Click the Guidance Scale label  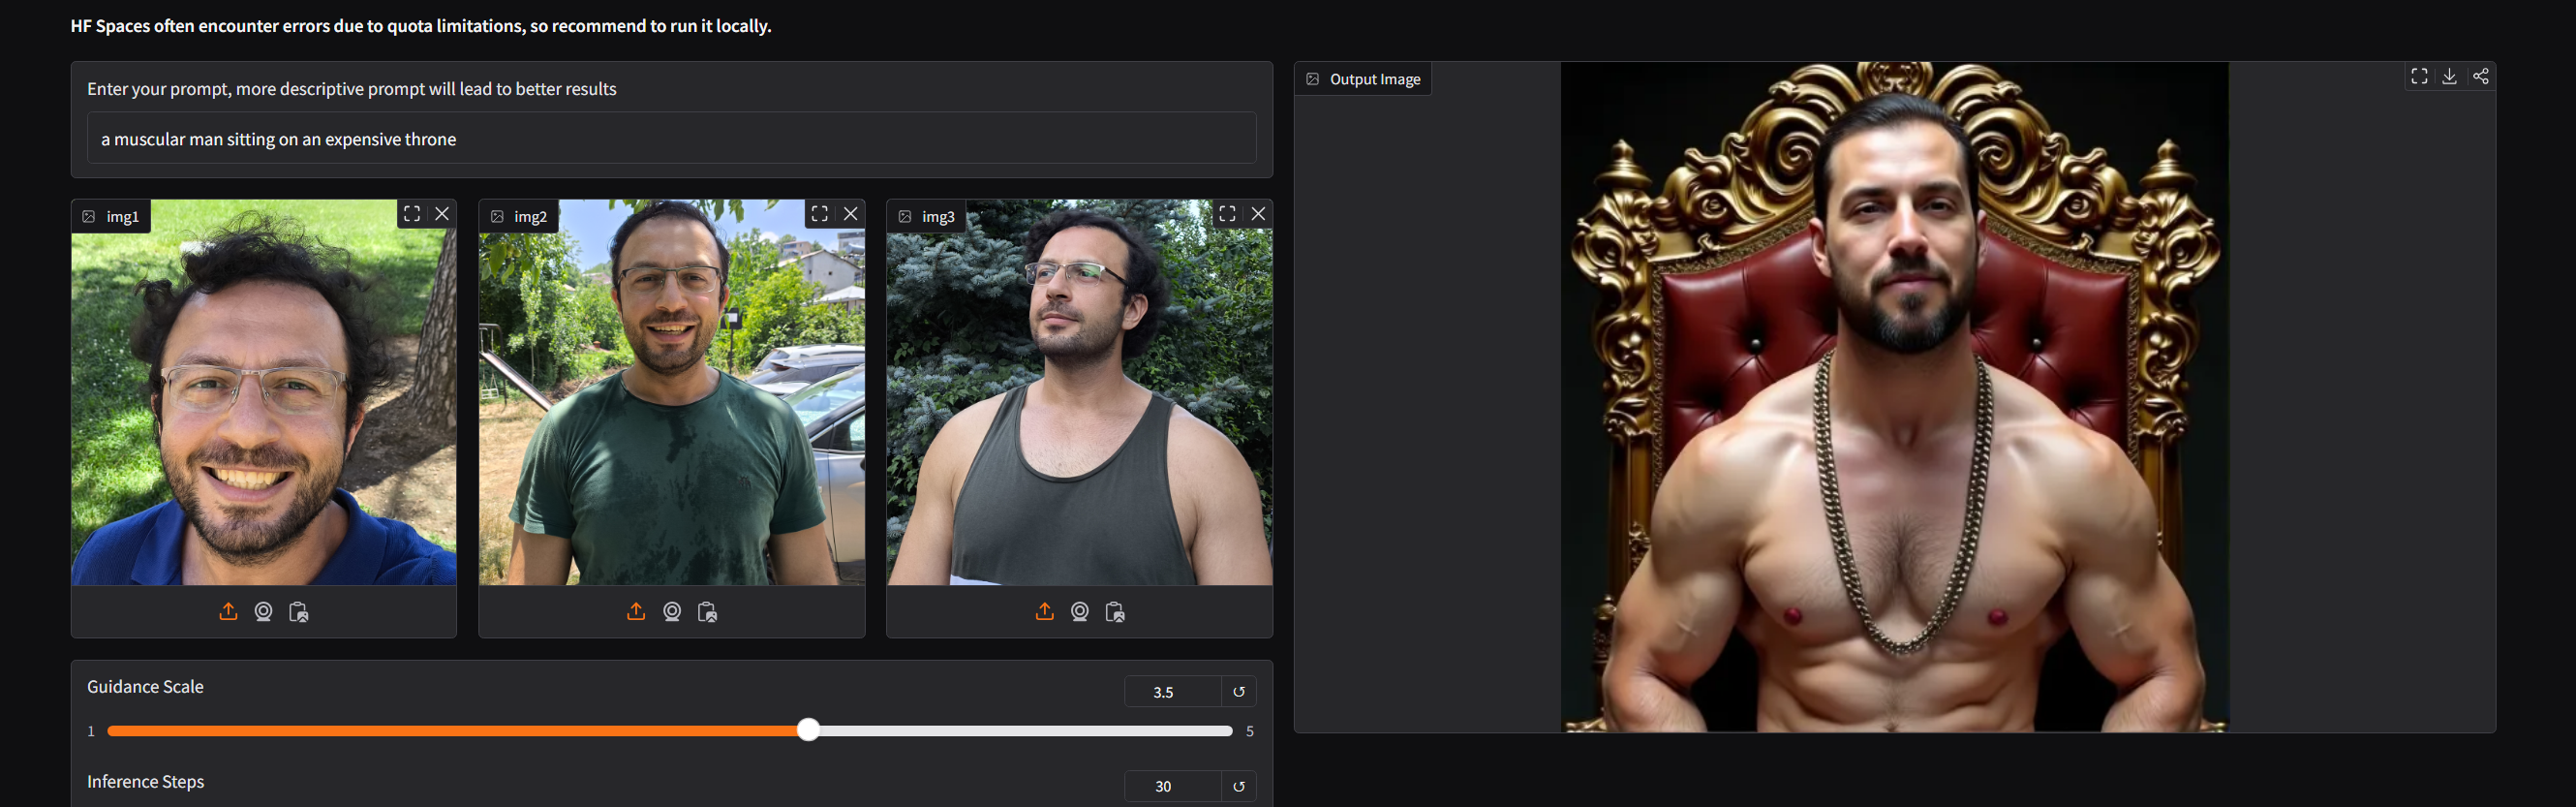[145, 687]
